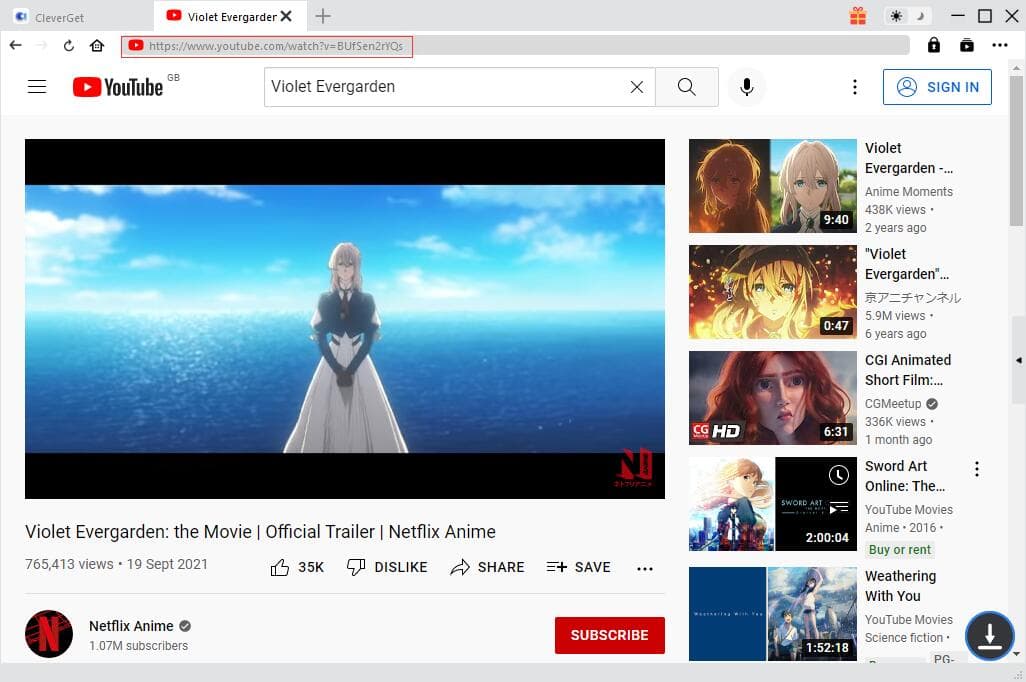Open the YouTube navigation hamburger menu
Image resolution: width=1026 pixels, height=682 pixels.
(x=37, y=87)
